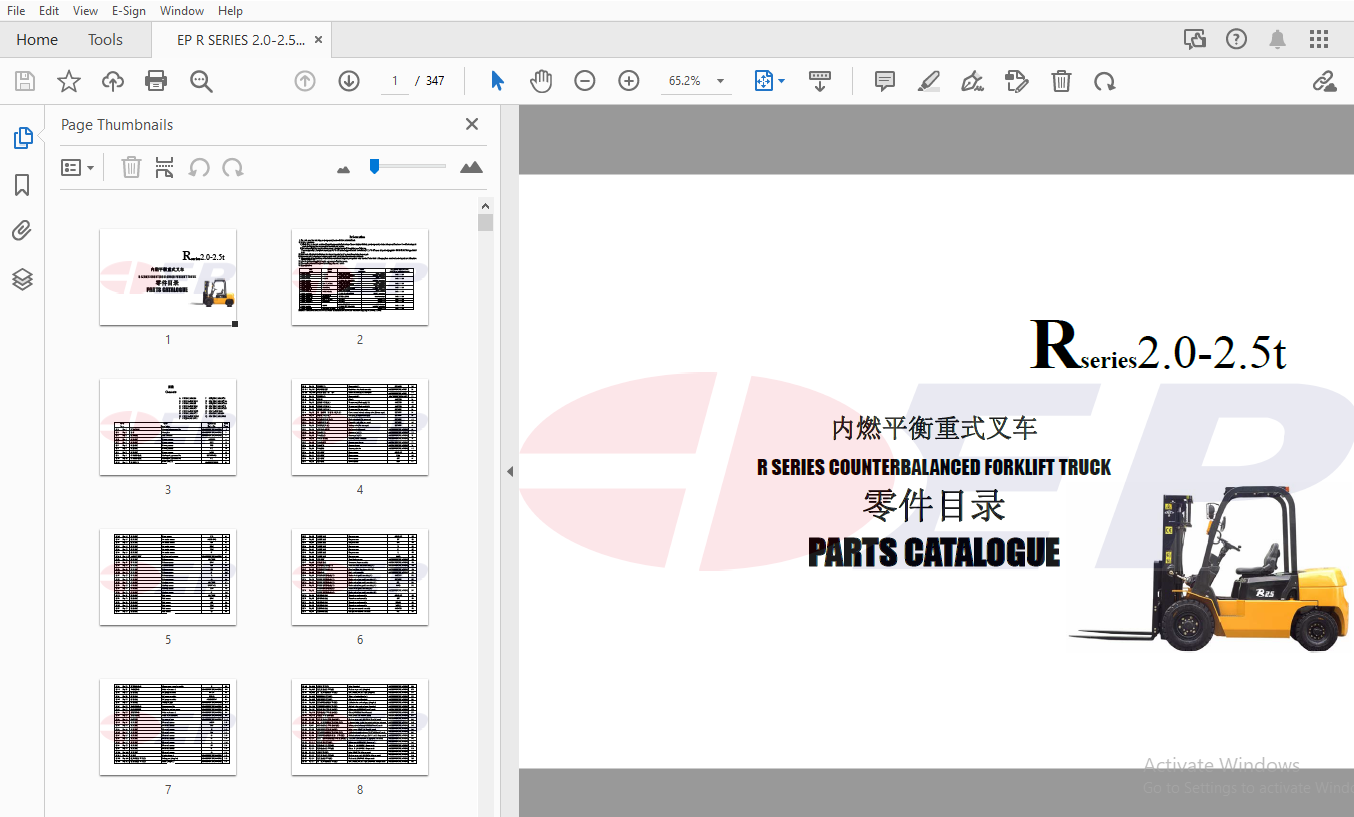Viewport: 1354px width, 817px height.
Task: Upload file to cloud icon
Action: click(x=113, y=81)
